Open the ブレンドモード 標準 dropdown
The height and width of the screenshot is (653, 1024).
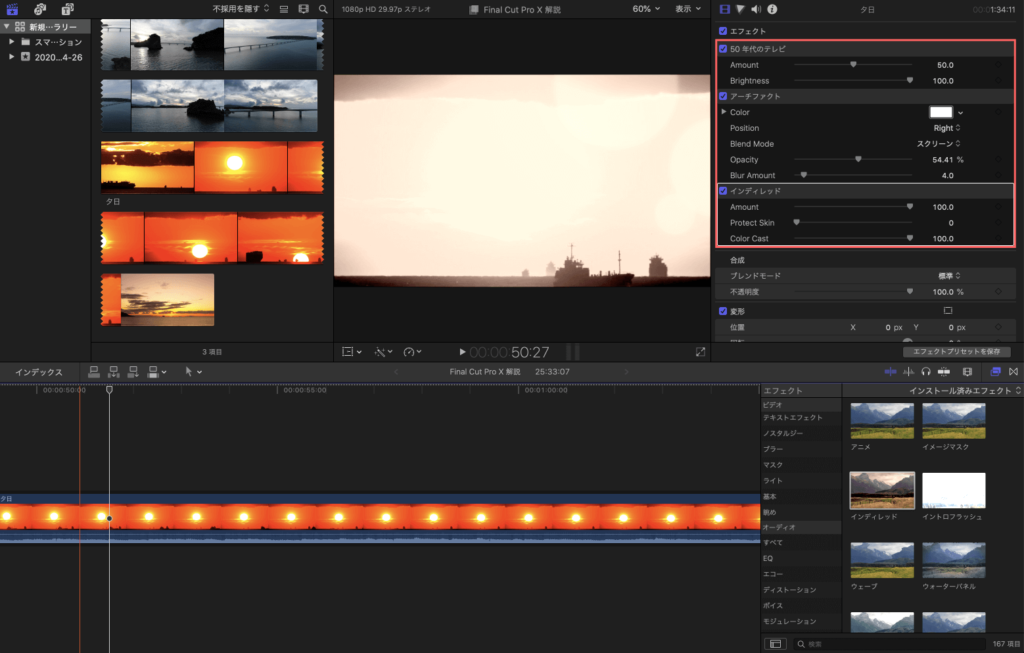[x=949, y=276]
